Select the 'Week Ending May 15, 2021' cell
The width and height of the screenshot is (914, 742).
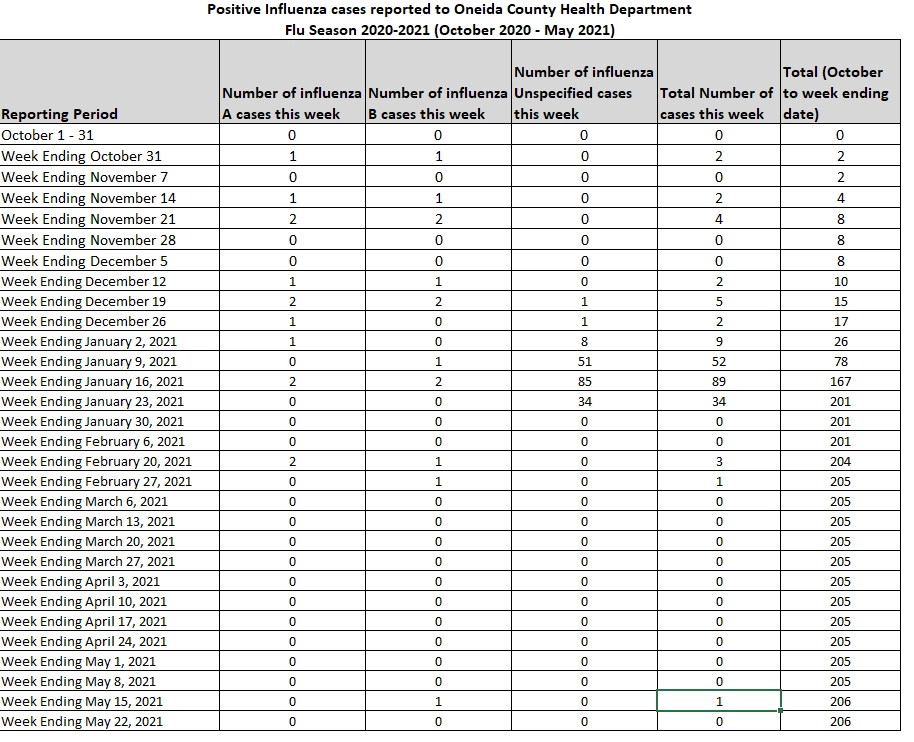[110, 701]
